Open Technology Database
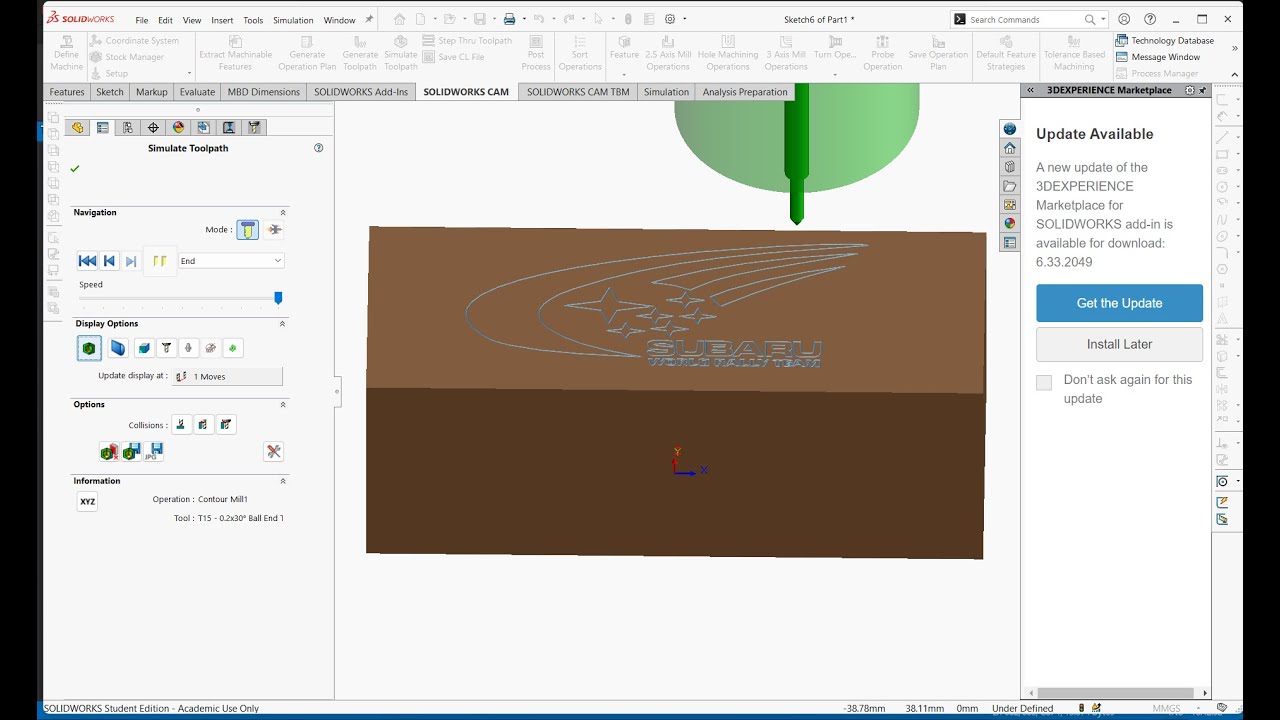The image size is (1280, 720). click(1165, 41)
